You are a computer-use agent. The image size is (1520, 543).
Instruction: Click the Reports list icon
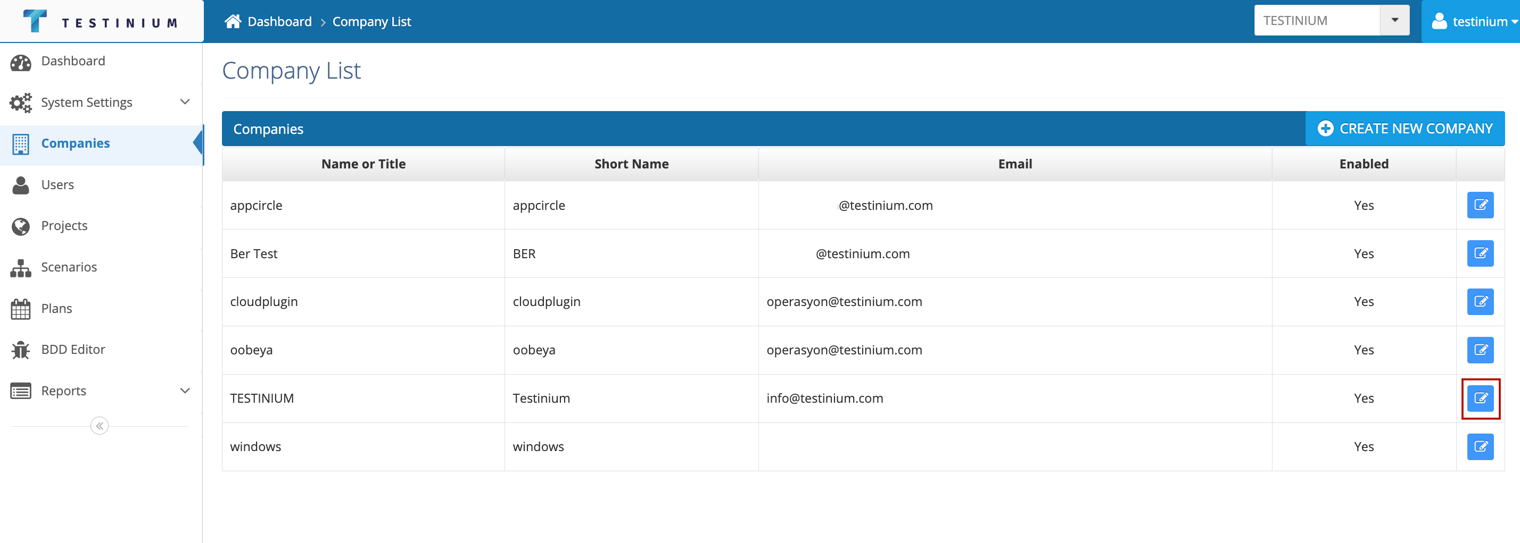tap(20, 391)
